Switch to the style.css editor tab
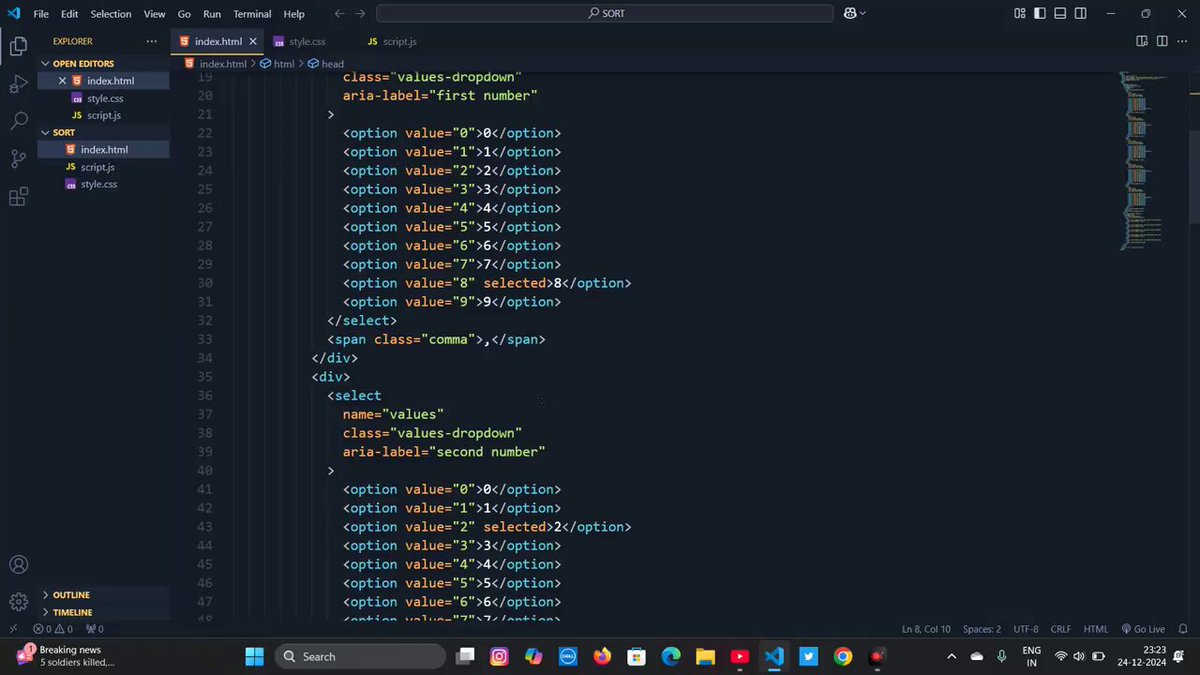Screen dimensions: 1200x675 [x=307, y=42]
